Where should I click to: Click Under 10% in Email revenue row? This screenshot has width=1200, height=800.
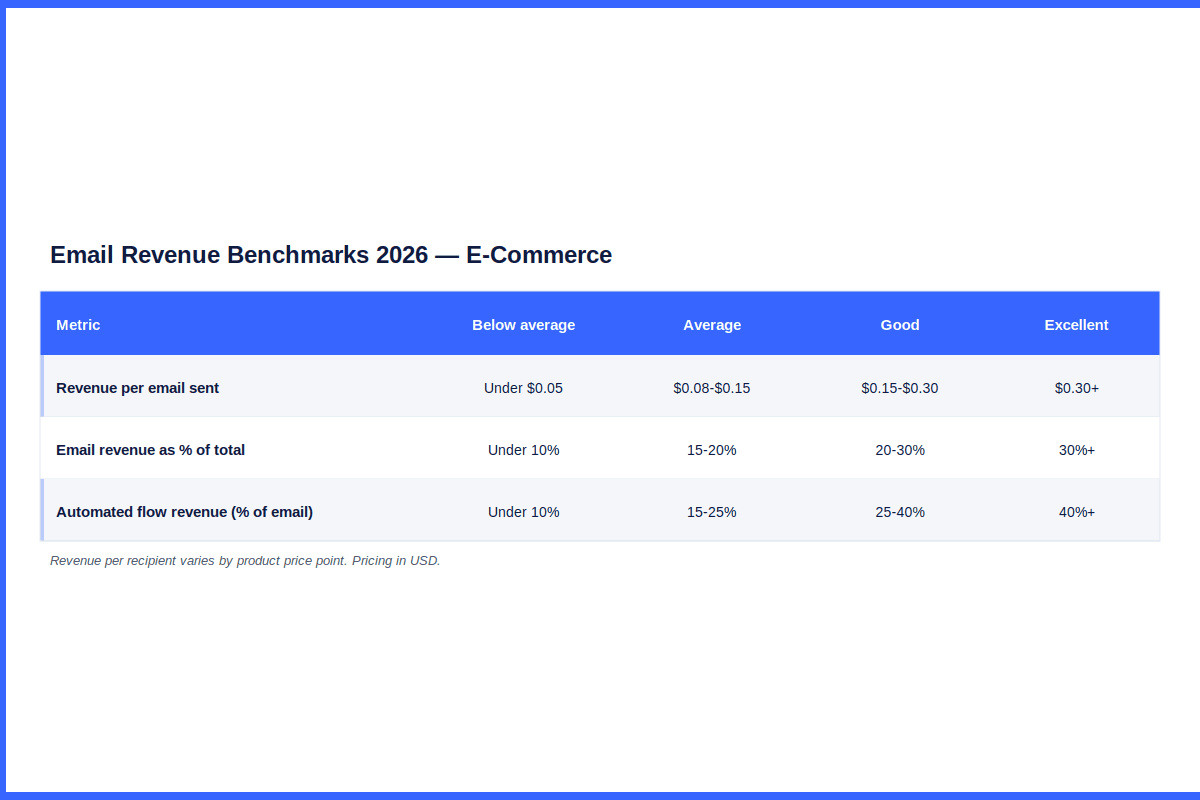[x=524, y=449]
